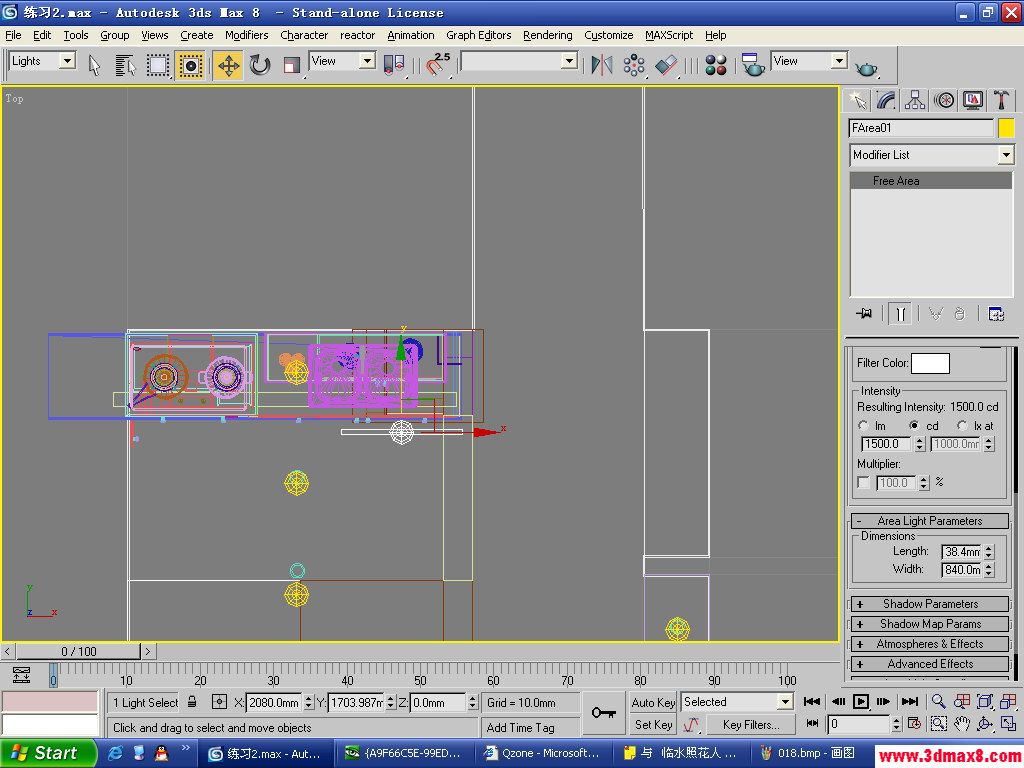
Task: Switch to the Display command panel tab
Action: pos(972,100)
